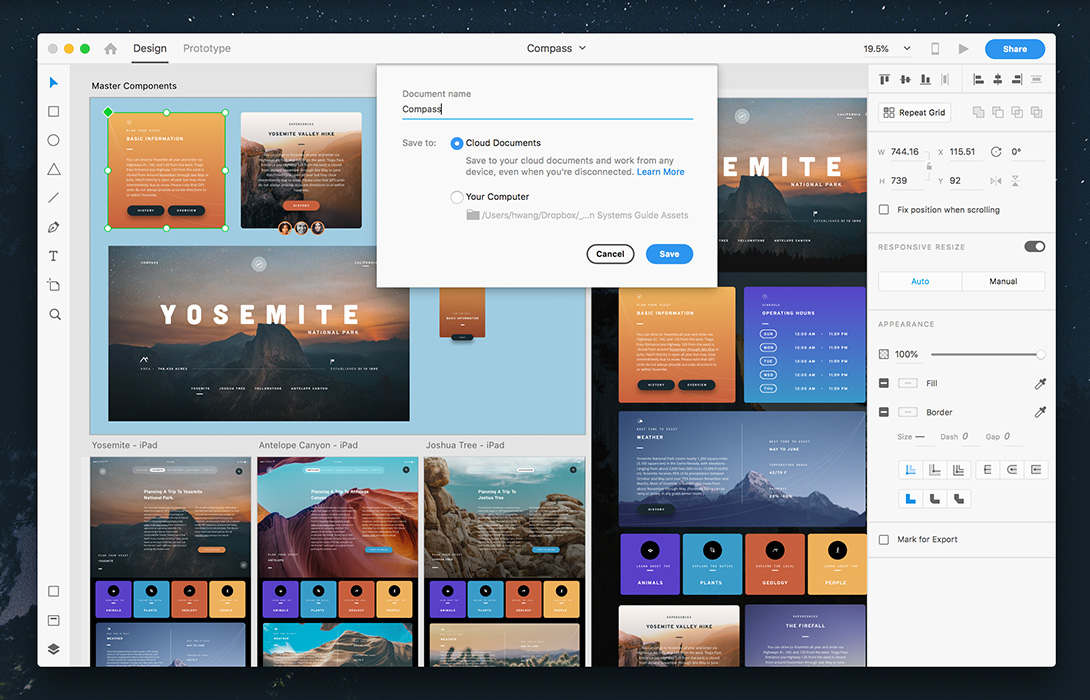Choose the miter join option

click(x=910, y=498)
